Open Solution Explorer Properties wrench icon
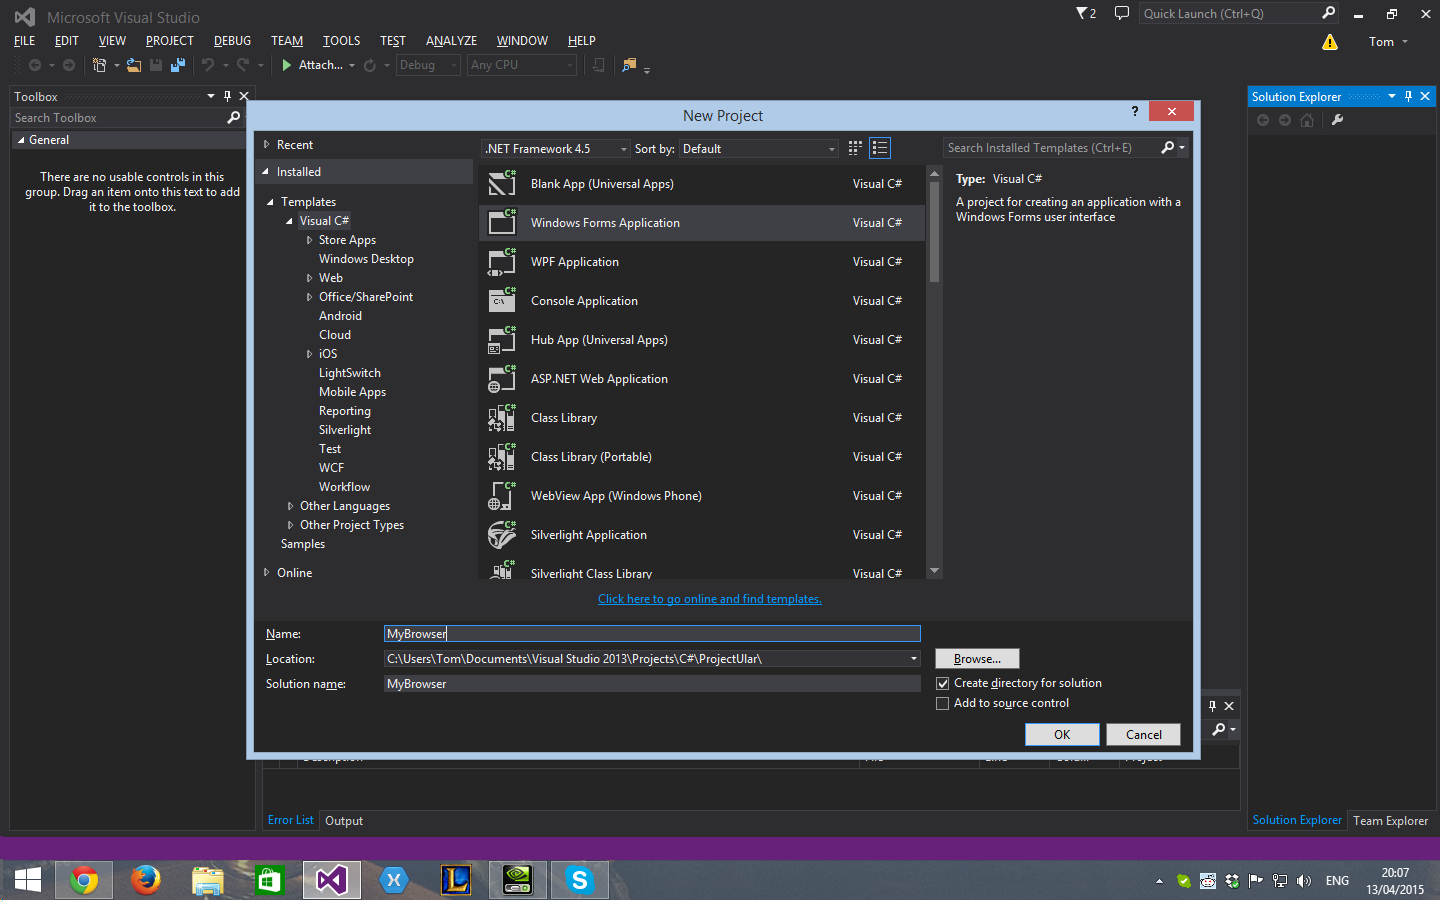This screenshot has width=1440, height=900. (1338, 120)
